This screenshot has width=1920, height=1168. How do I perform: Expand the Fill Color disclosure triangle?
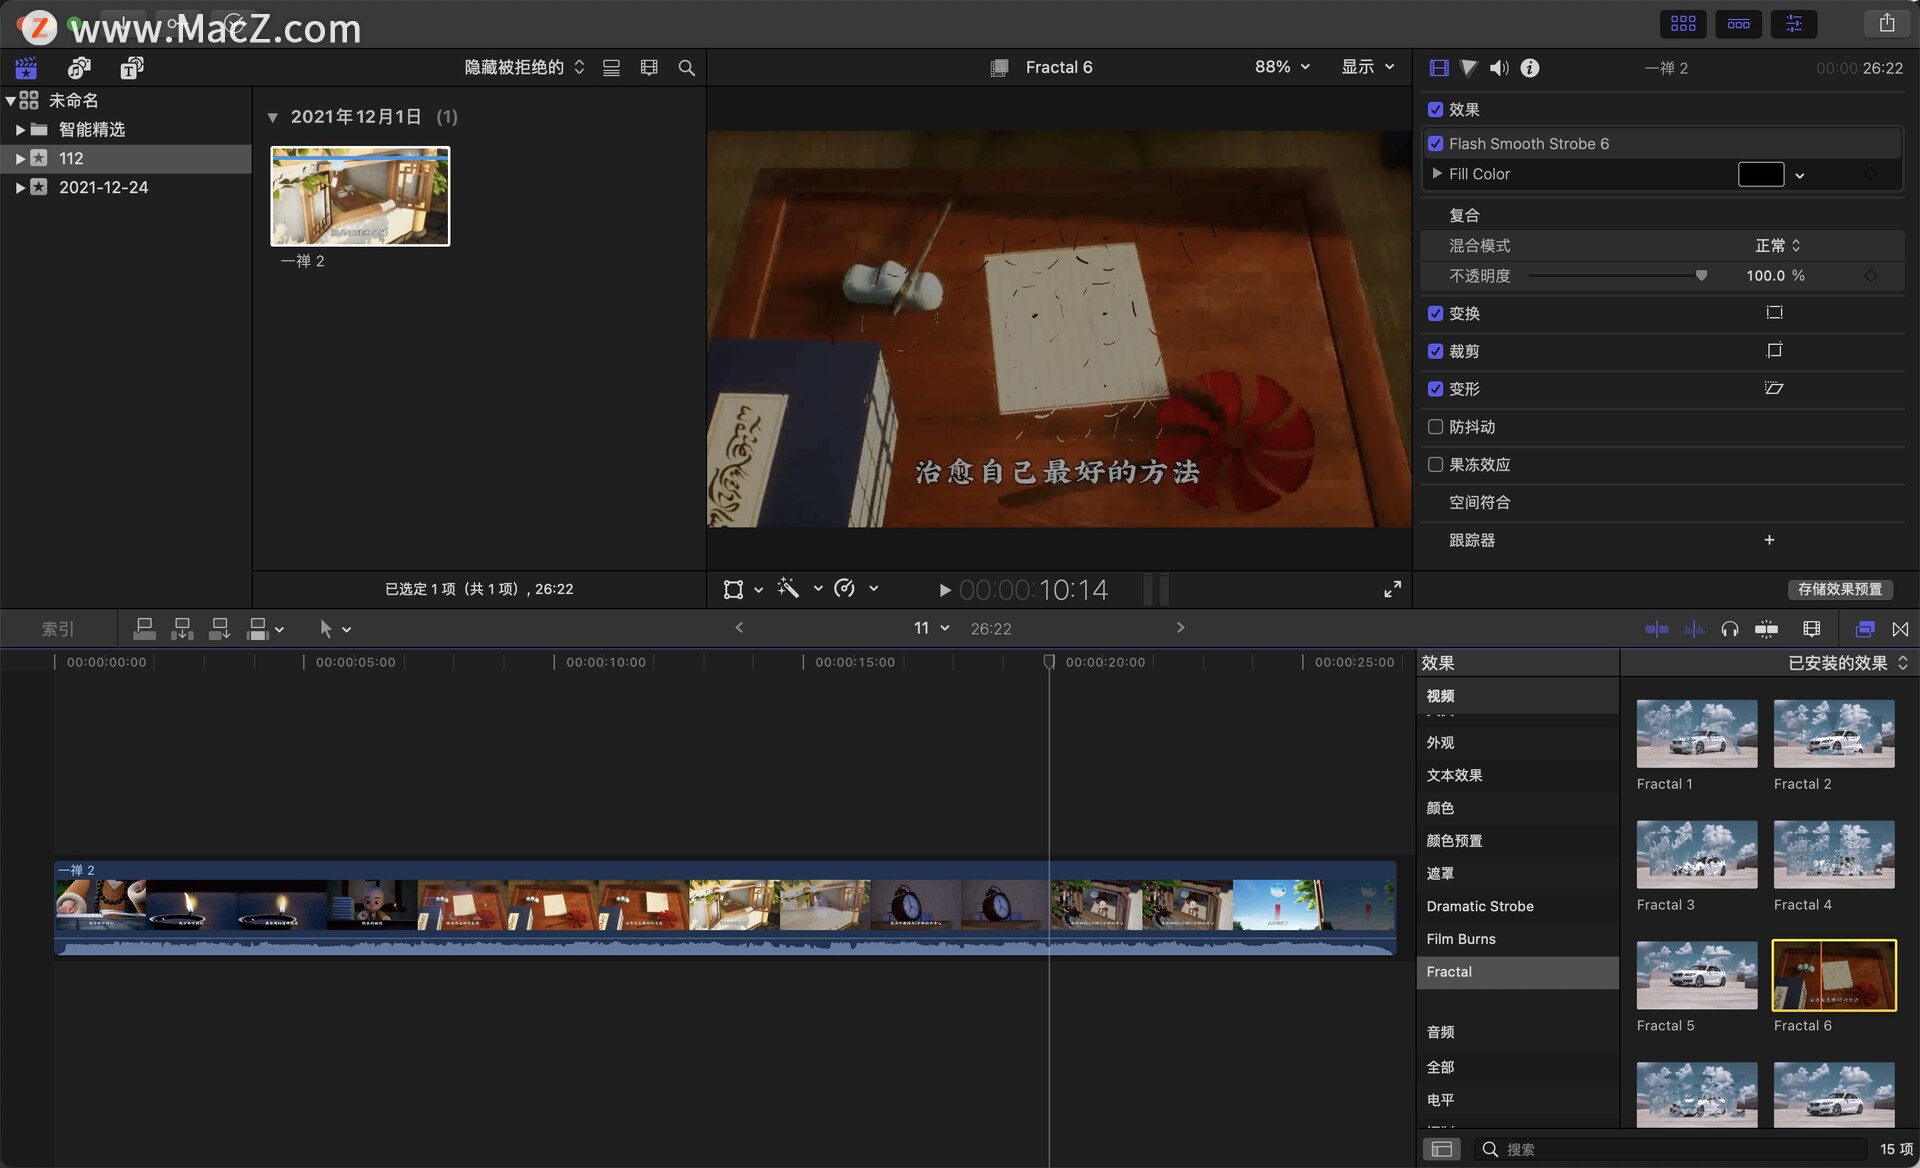tap(1437, 174)
